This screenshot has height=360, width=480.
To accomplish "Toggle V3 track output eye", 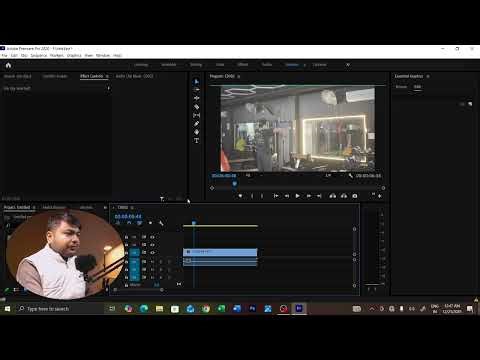I will pos(152,237).
